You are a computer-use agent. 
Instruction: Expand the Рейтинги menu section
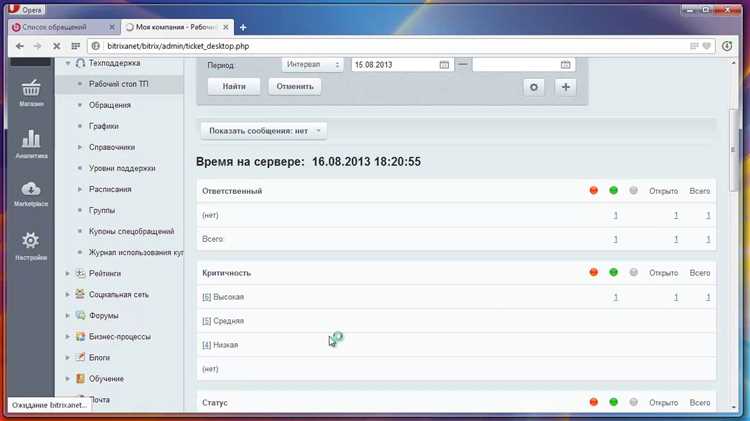(67, 274)
